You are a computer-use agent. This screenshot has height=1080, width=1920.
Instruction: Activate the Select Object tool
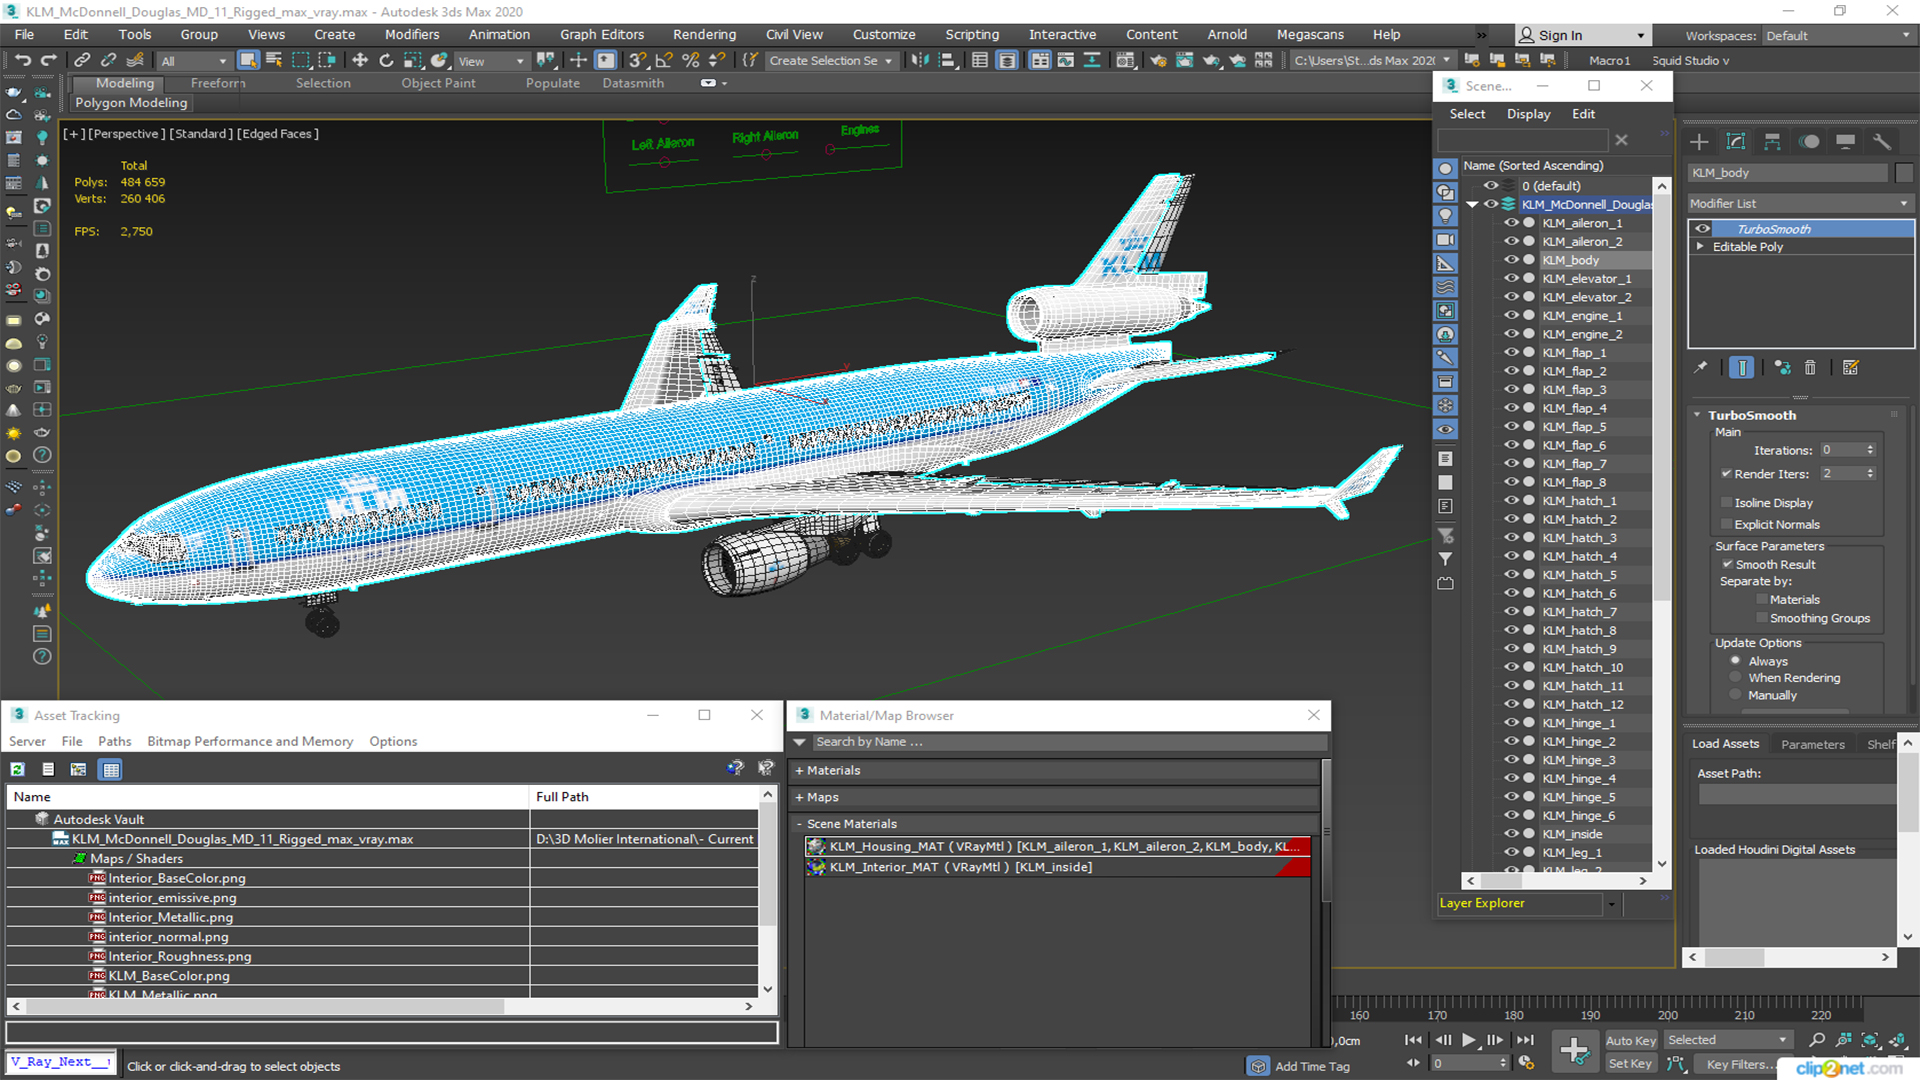coord(248,60)
